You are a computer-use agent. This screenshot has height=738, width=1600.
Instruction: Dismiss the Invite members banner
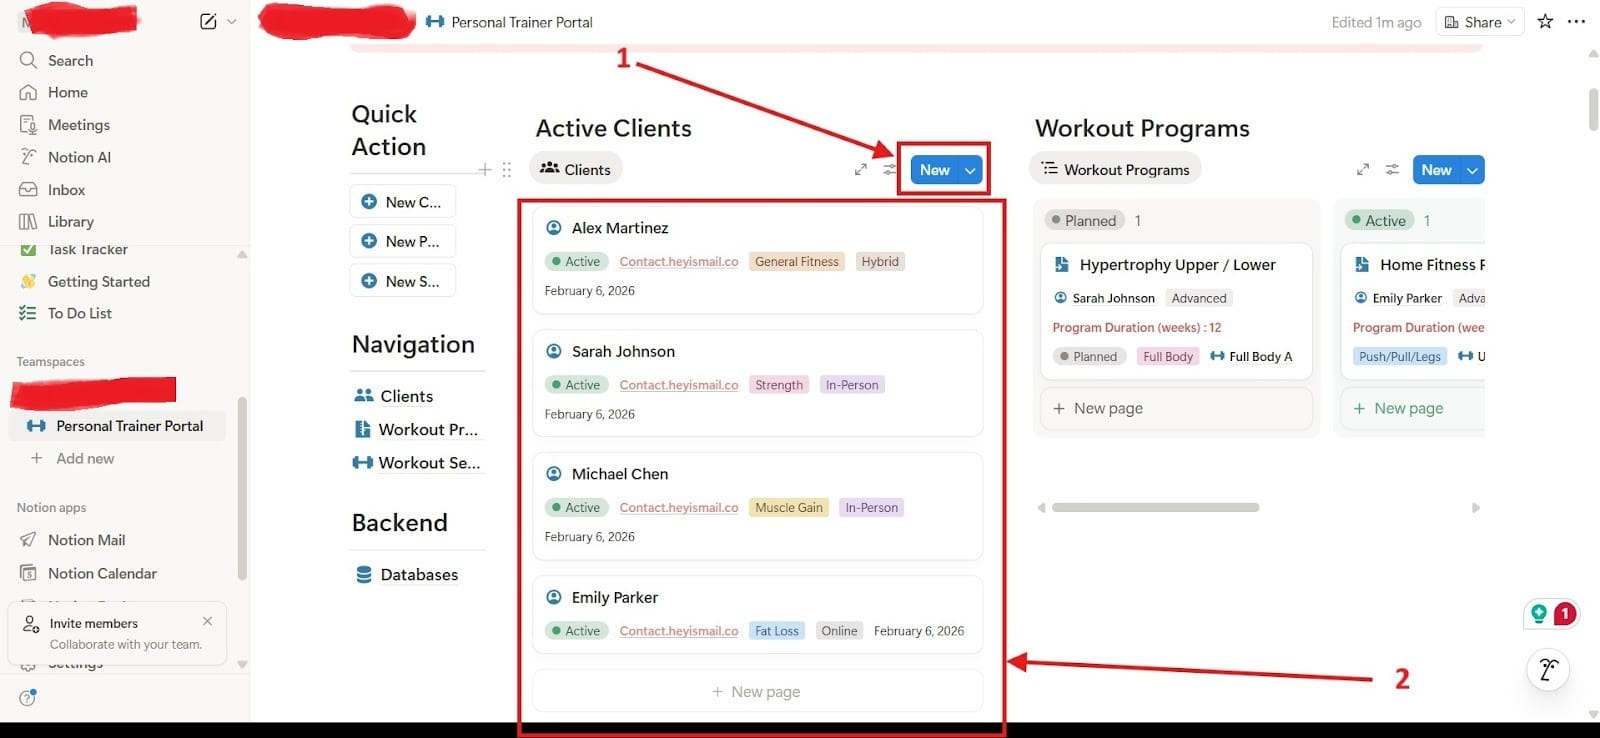[207, 621]
